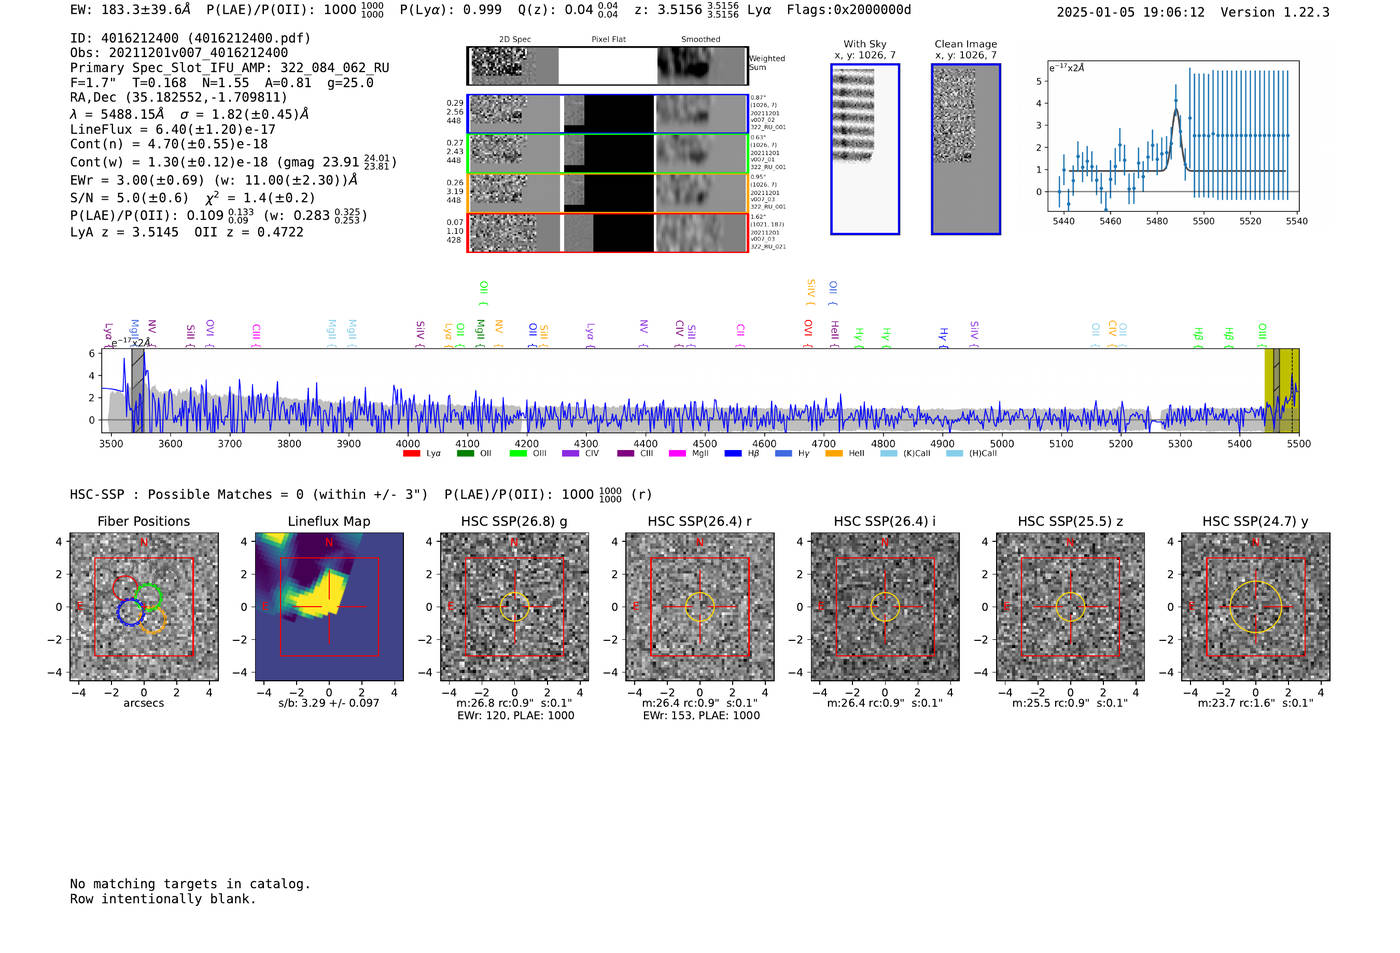Click the magenta MgII legend swatch
This screenshot has height=953, width=1400.
(x=678, y=454)
